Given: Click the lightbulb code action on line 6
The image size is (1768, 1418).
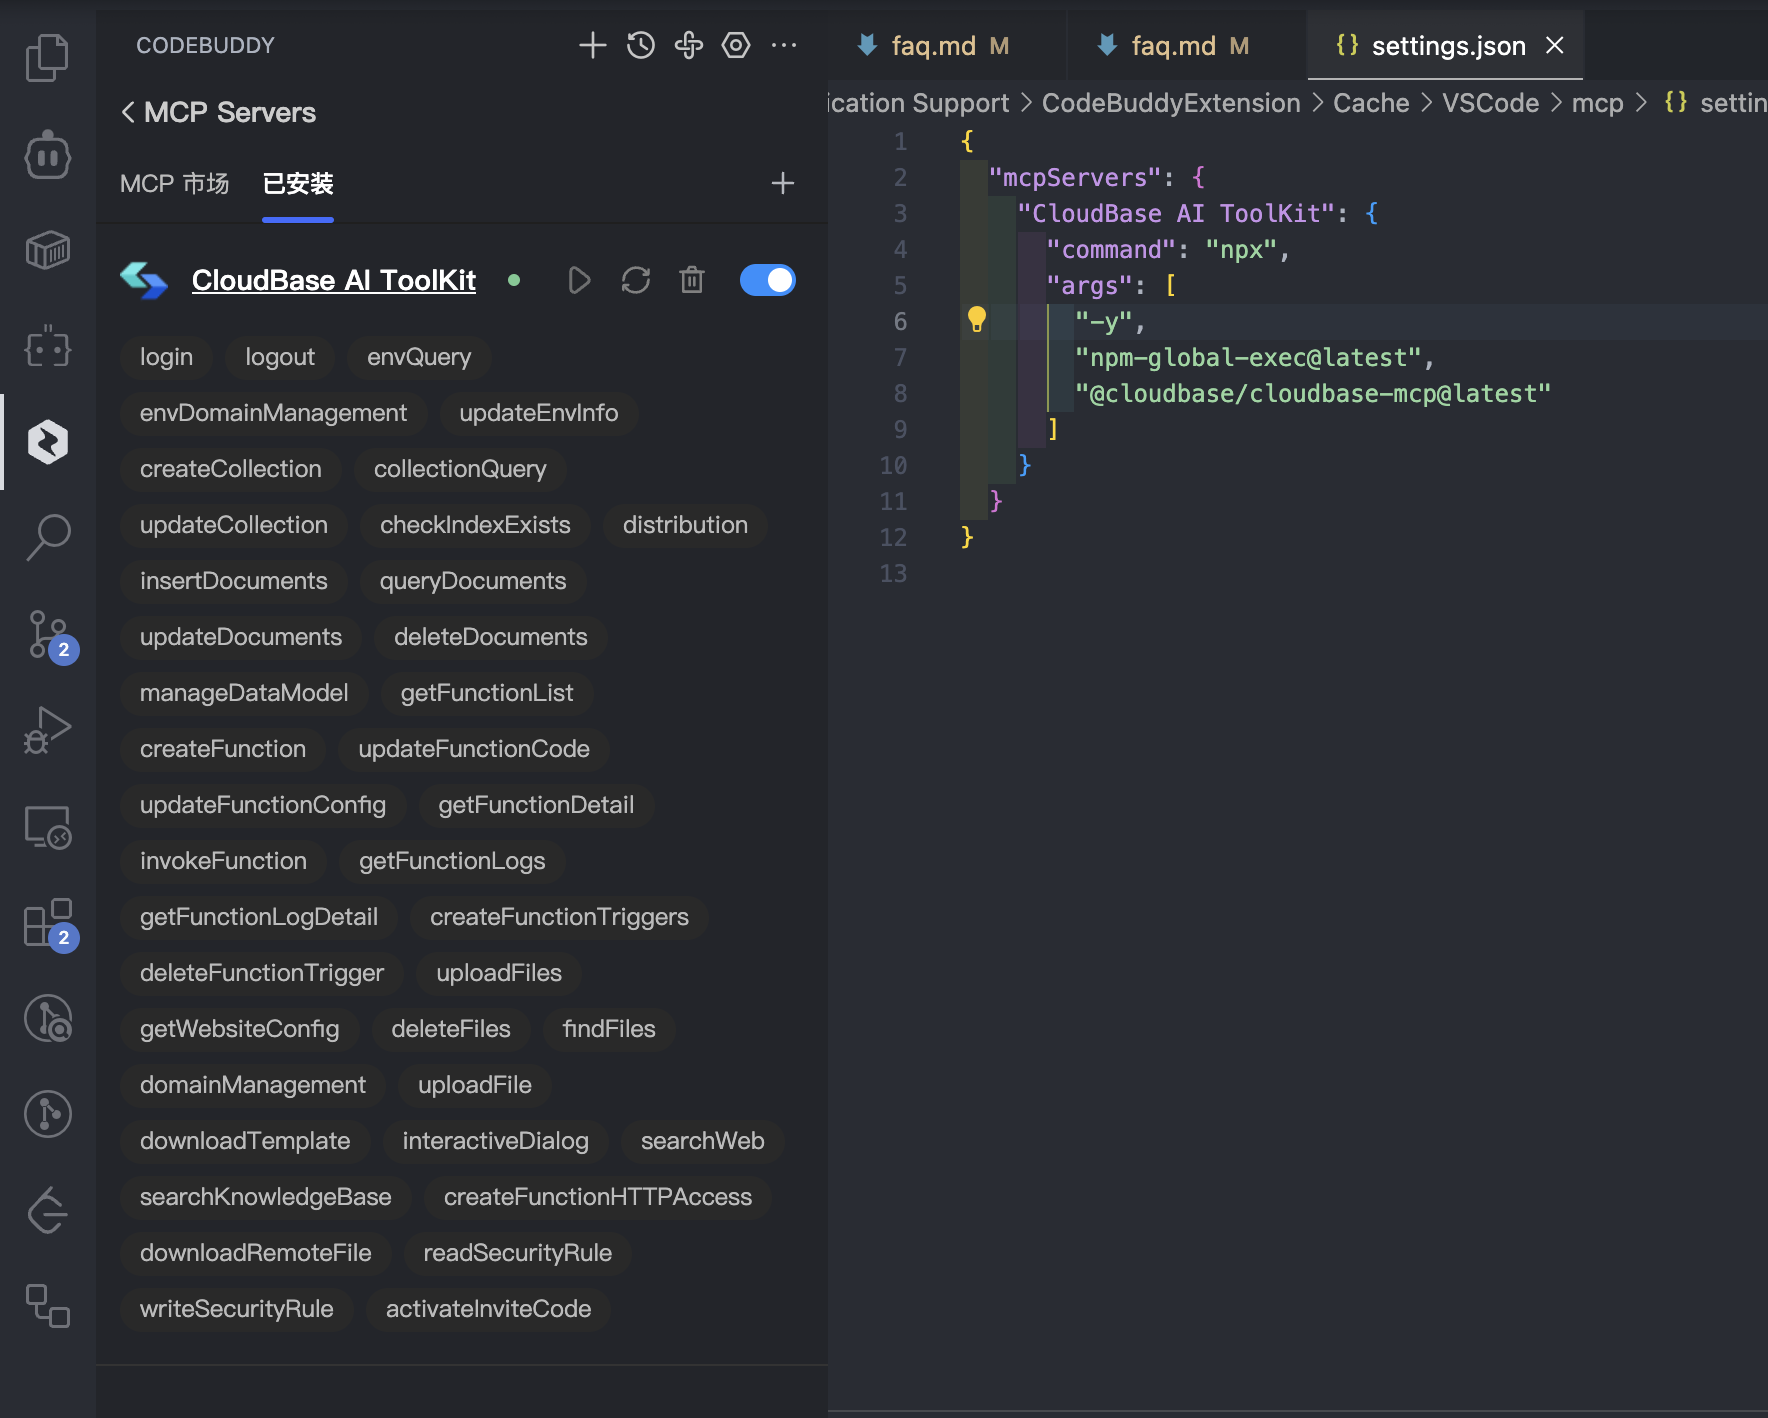Looking at the screenshot, I should (977, 320).
